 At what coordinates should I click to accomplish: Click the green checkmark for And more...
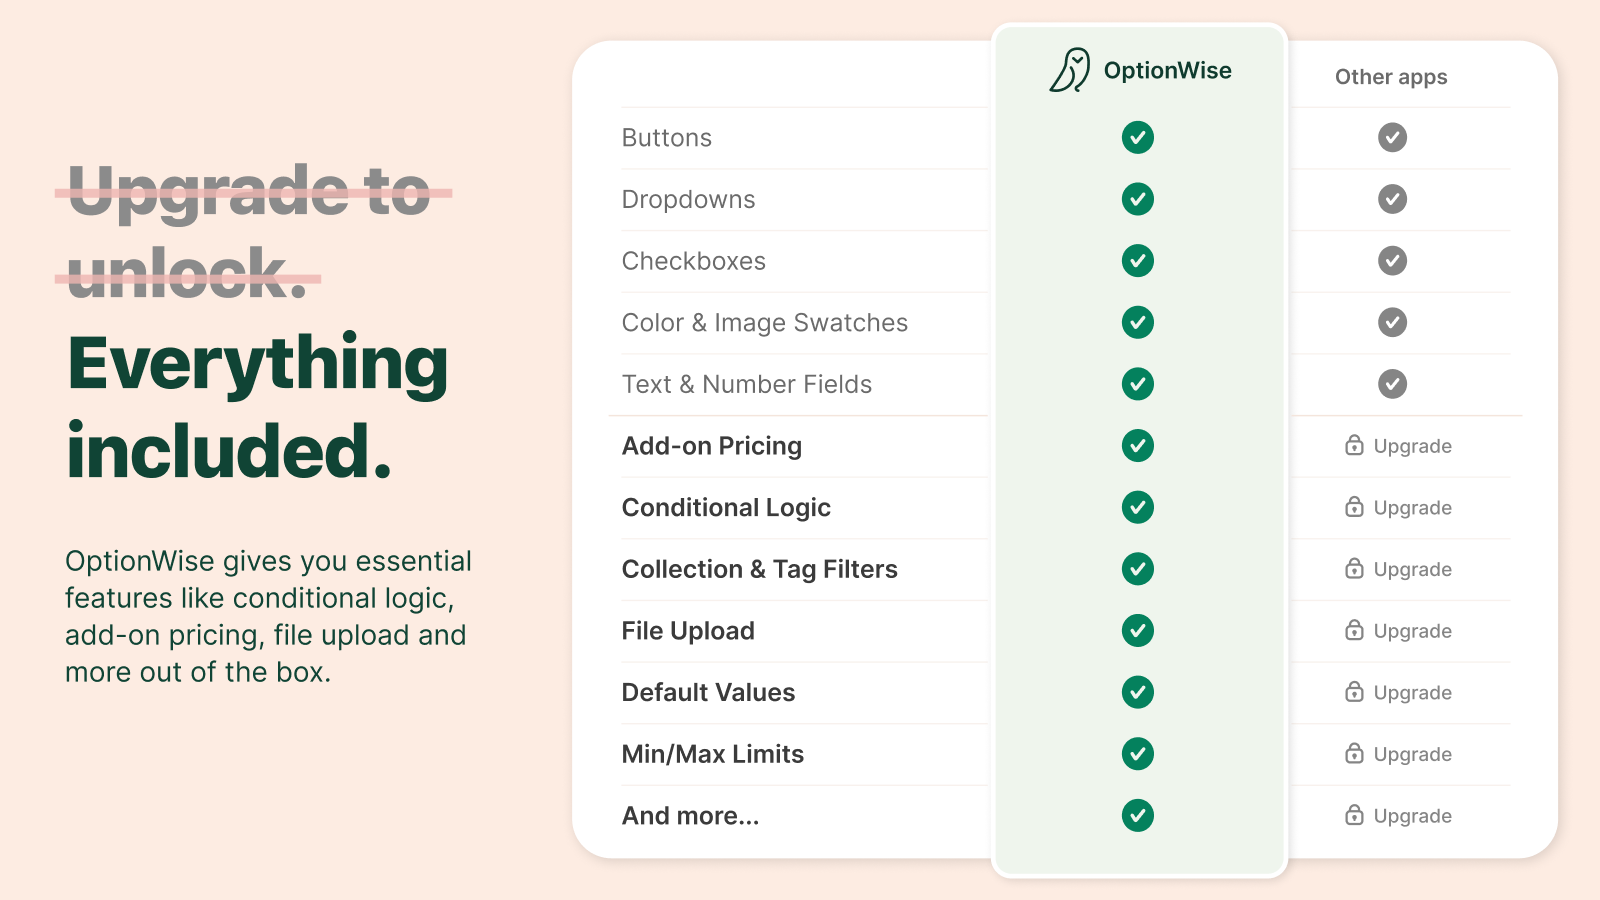[1138, 816]
